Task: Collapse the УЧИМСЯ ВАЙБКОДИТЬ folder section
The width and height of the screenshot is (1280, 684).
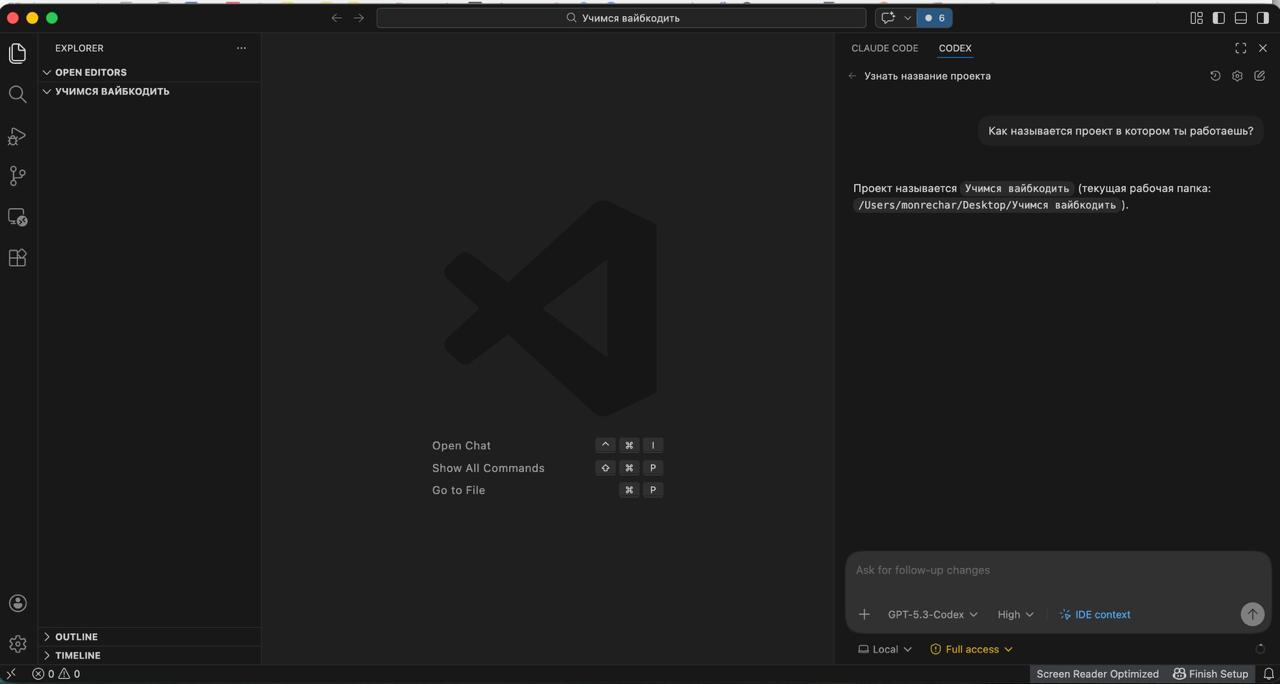Action: pos(150,91)
